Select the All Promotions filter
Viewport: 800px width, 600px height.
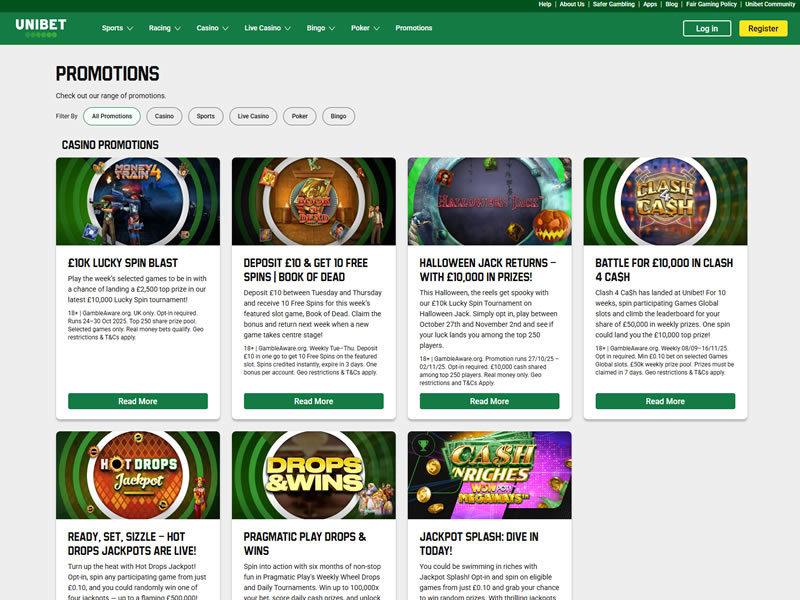click(x=112, y=116)
